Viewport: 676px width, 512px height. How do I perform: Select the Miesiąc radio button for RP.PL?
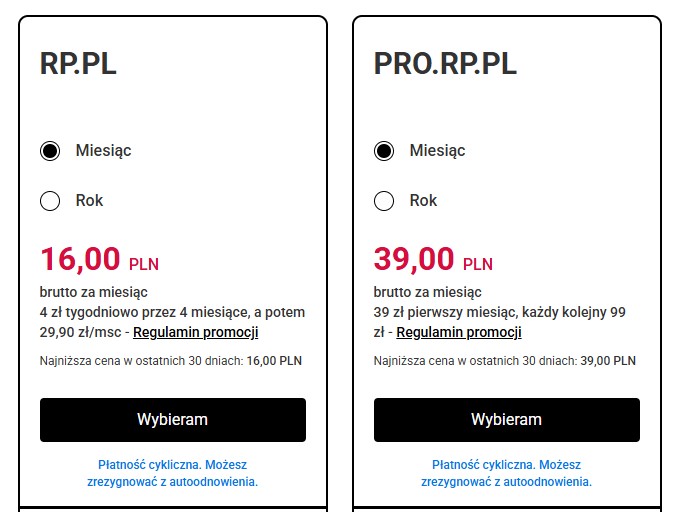pos(50,151)
